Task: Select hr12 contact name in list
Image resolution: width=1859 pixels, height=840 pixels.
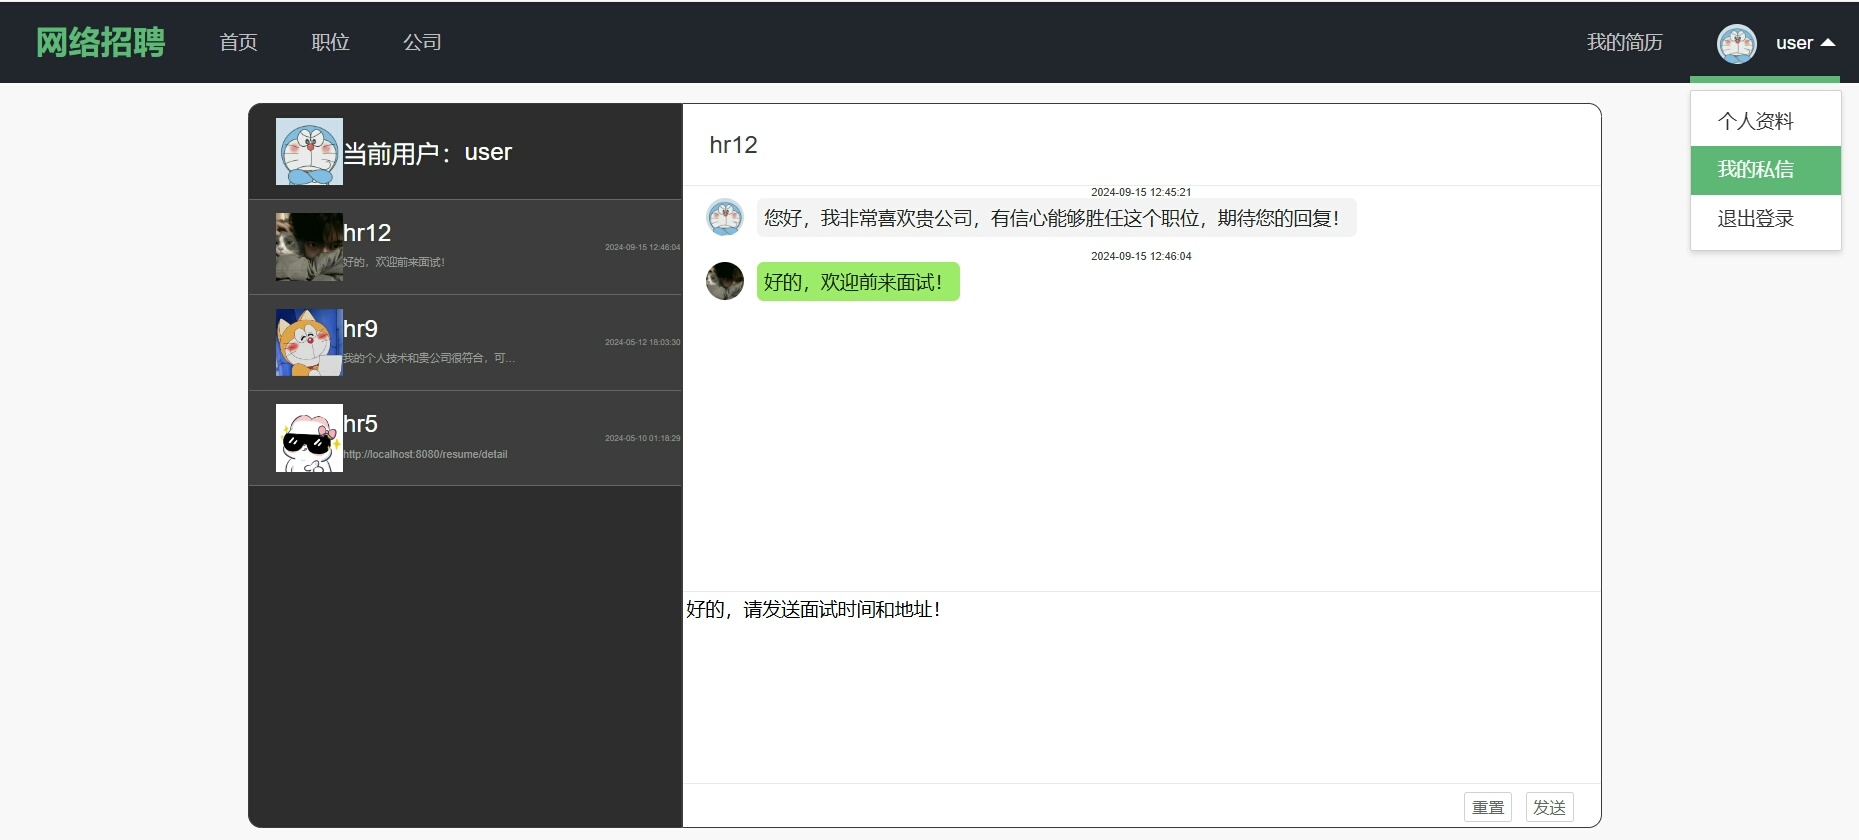Action: pyautogui.click(x=367, y=233)
